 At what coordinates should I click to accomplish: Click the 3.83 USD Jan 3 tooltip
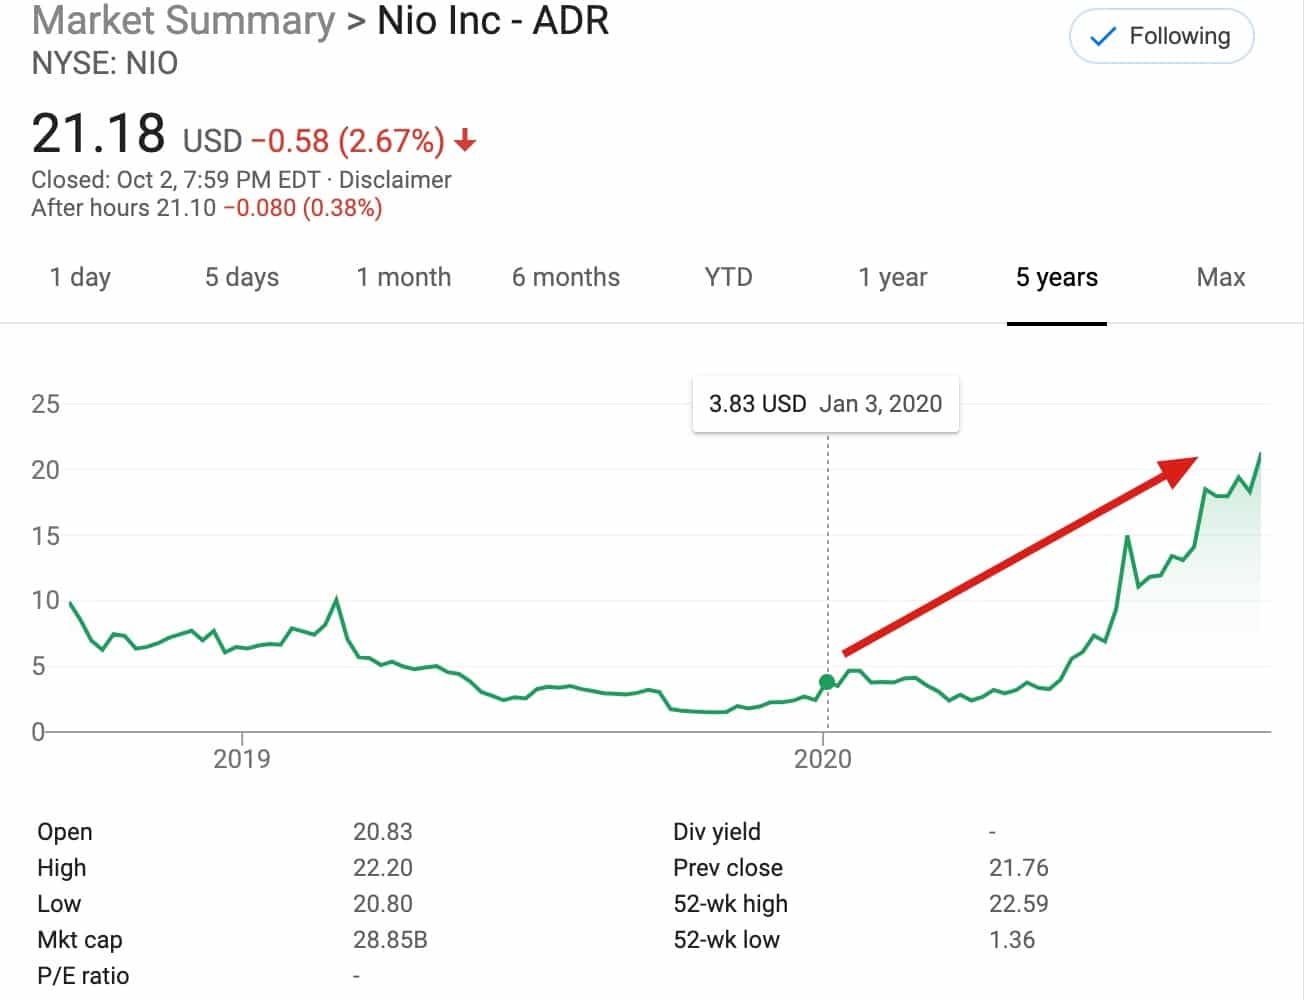pyautogui.click(x=825, y=403)
